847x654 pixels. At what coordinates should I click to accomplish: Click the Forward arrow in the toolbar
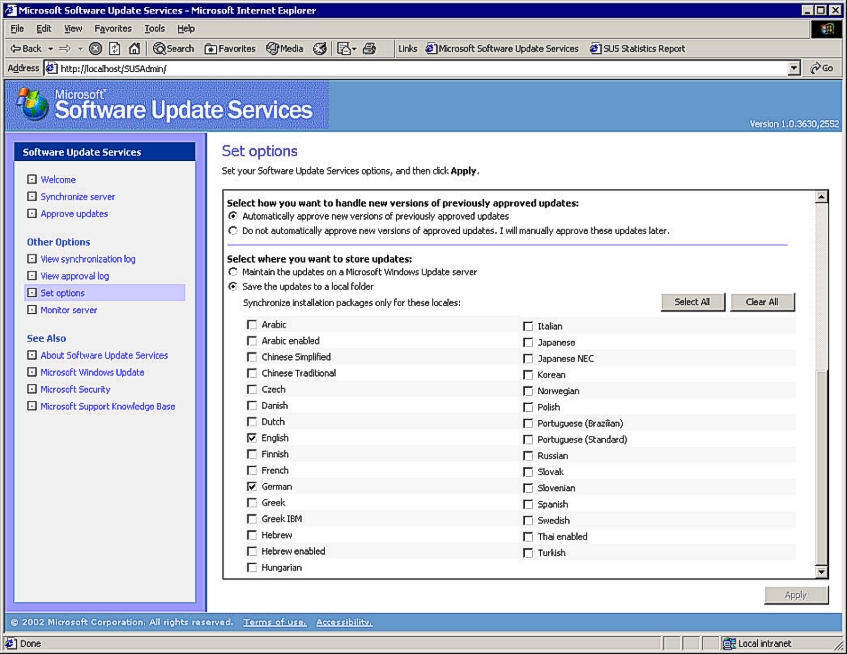tap(64, 49)
